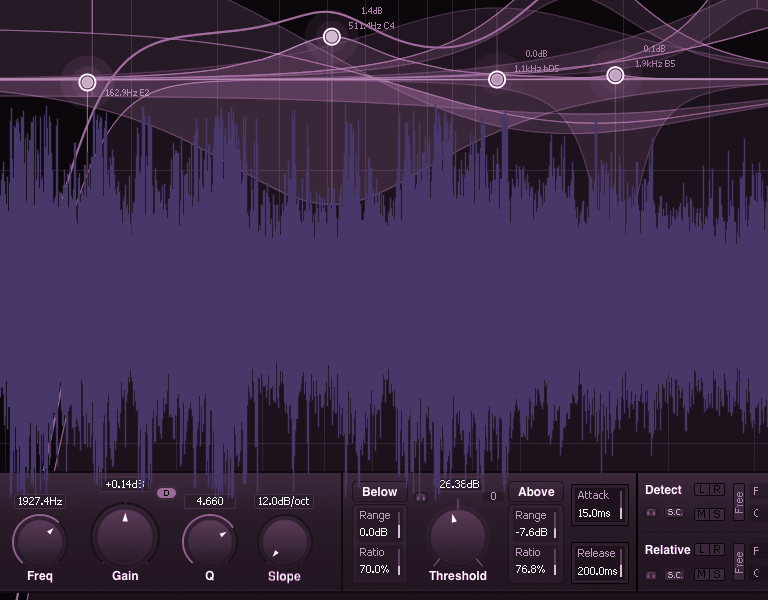
Task: Enable the M channel in Detect section
Action: pos(702,514)
